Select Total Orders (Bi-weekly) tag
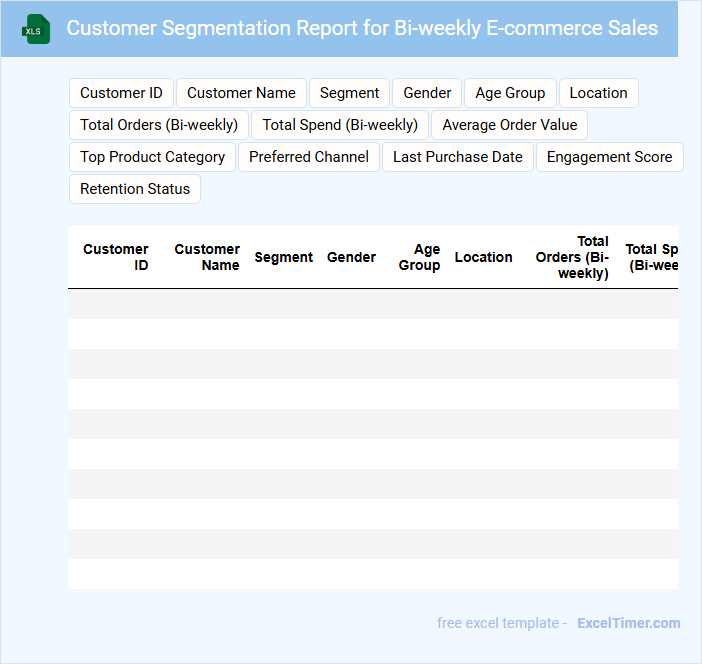The height and width of the screenshot is (664, 702). click(x=159, y=125)
